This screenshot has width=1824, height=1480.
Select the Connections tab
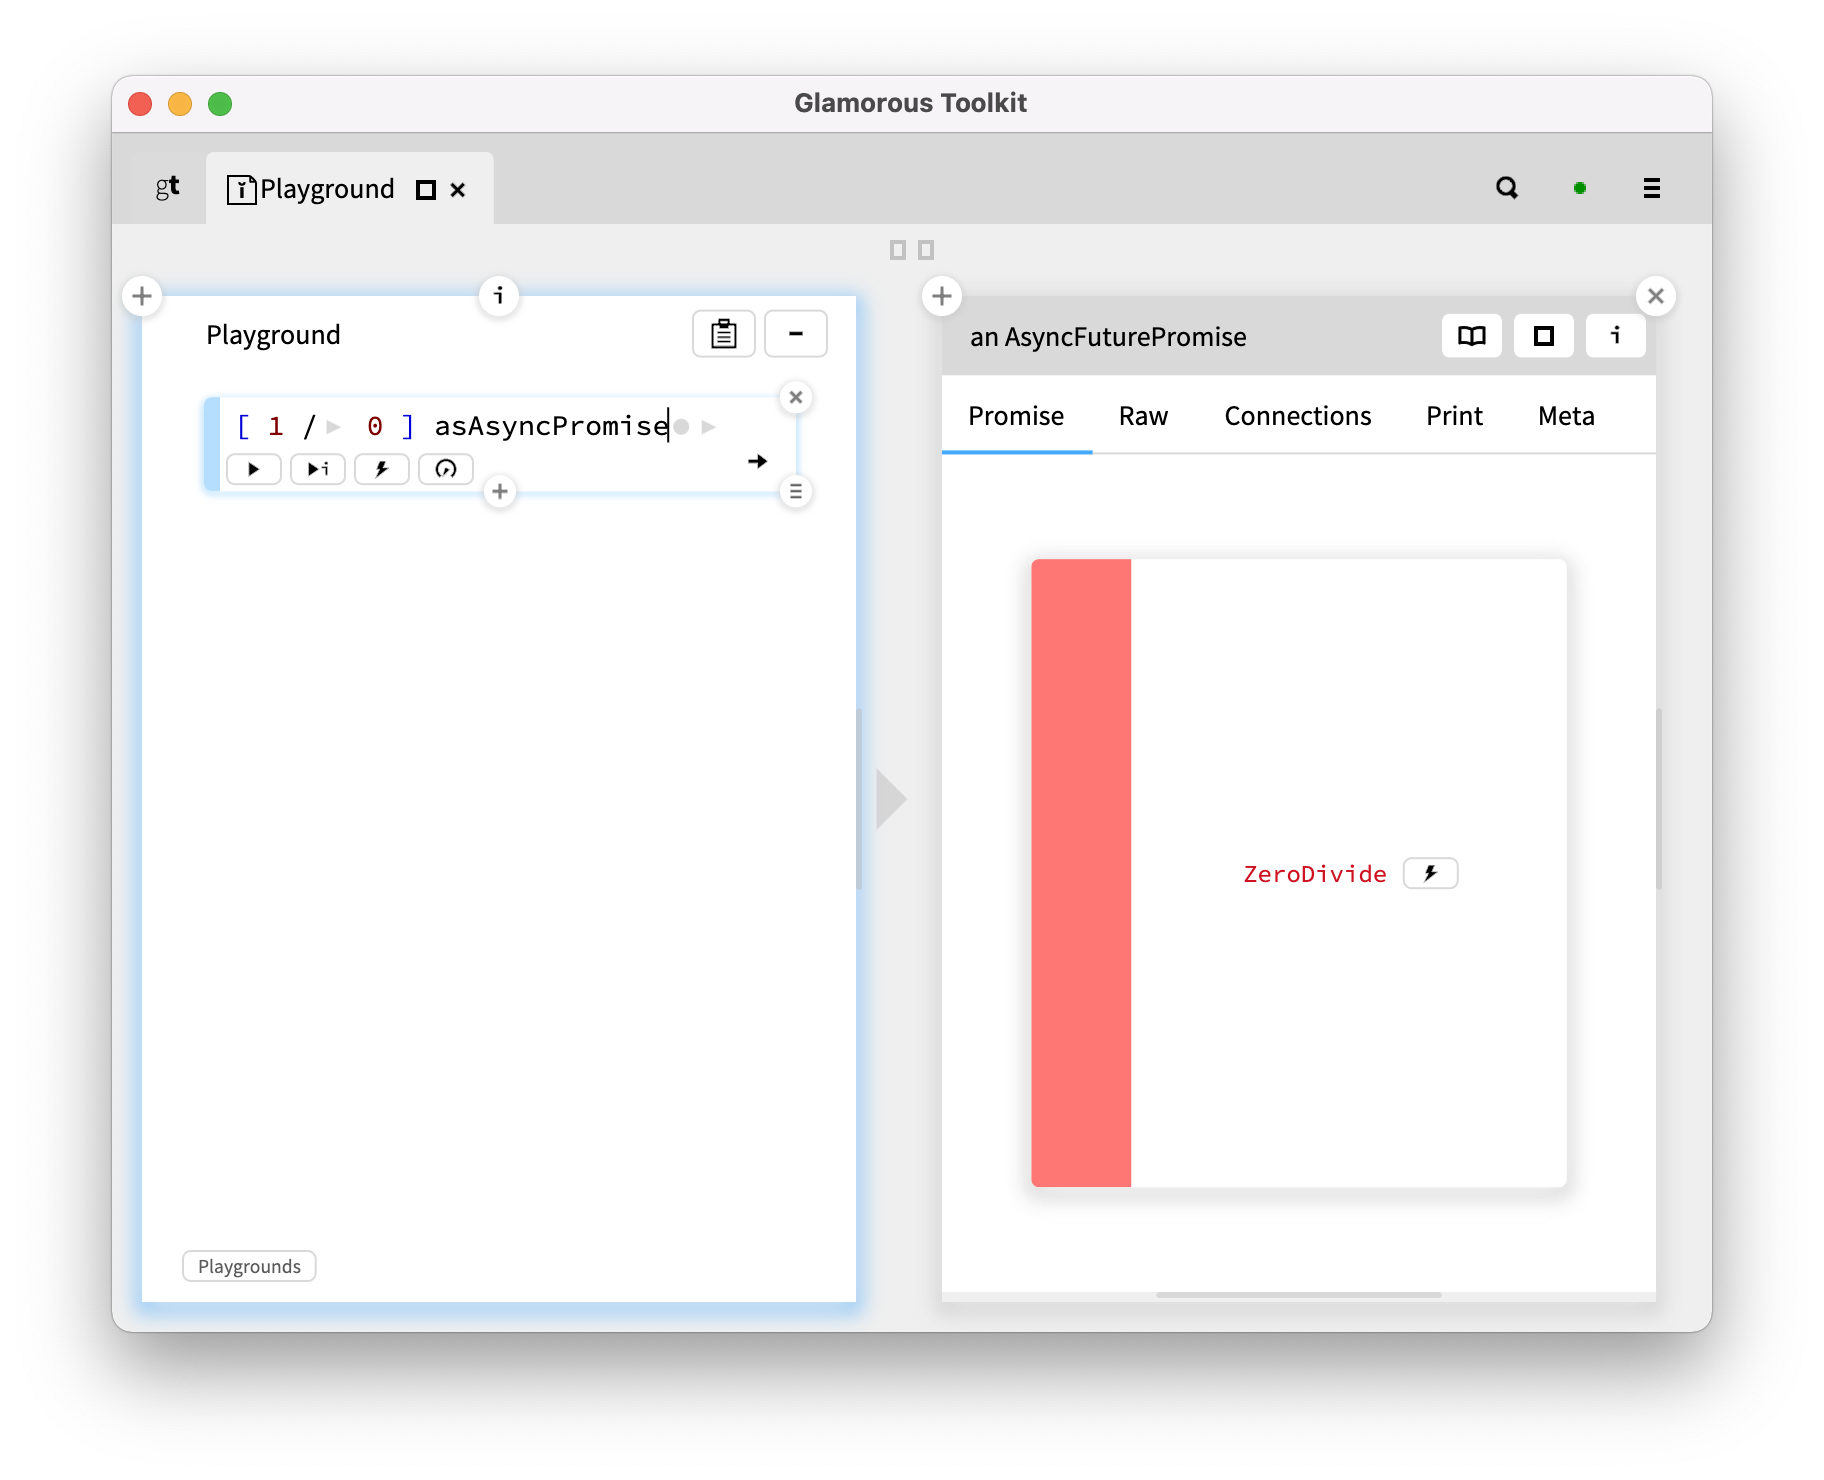pos(1297,416)
